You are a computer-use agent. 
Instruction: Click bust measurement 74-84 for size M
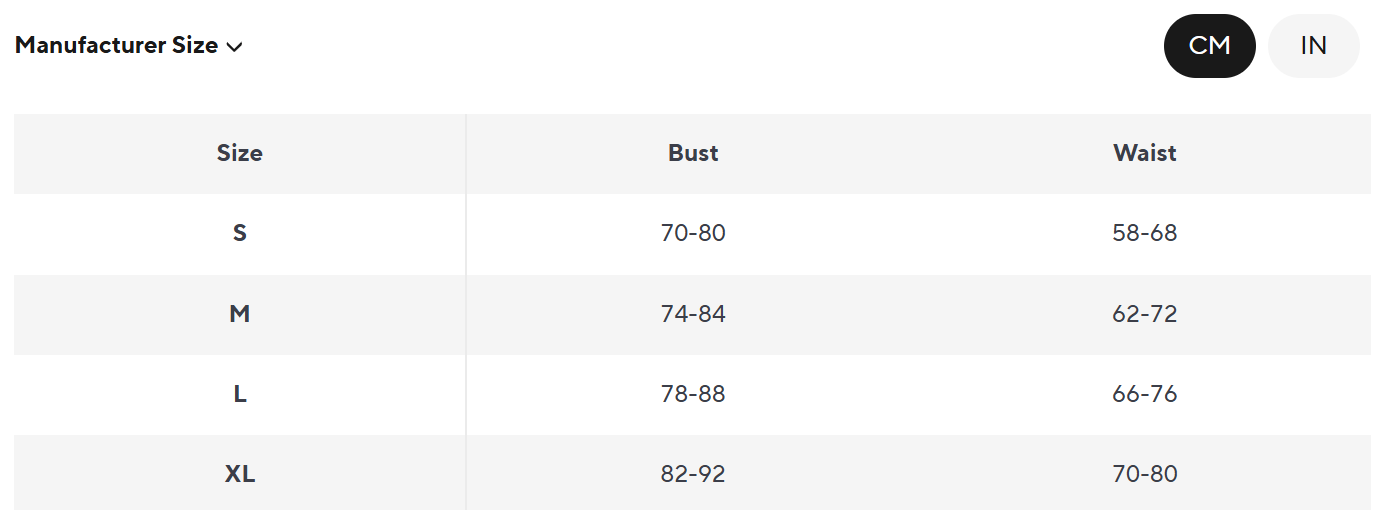click(693, 314)
